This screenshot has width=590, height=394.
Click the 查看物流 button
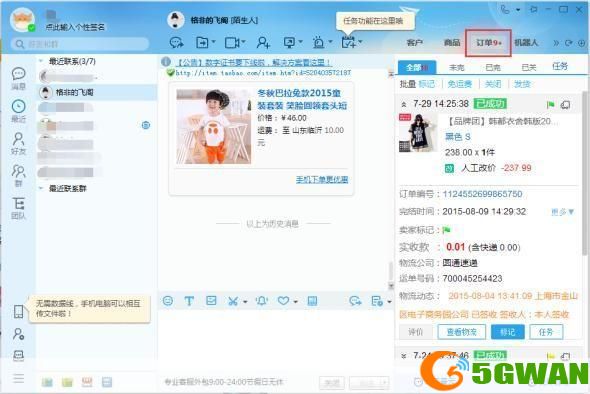461,332
